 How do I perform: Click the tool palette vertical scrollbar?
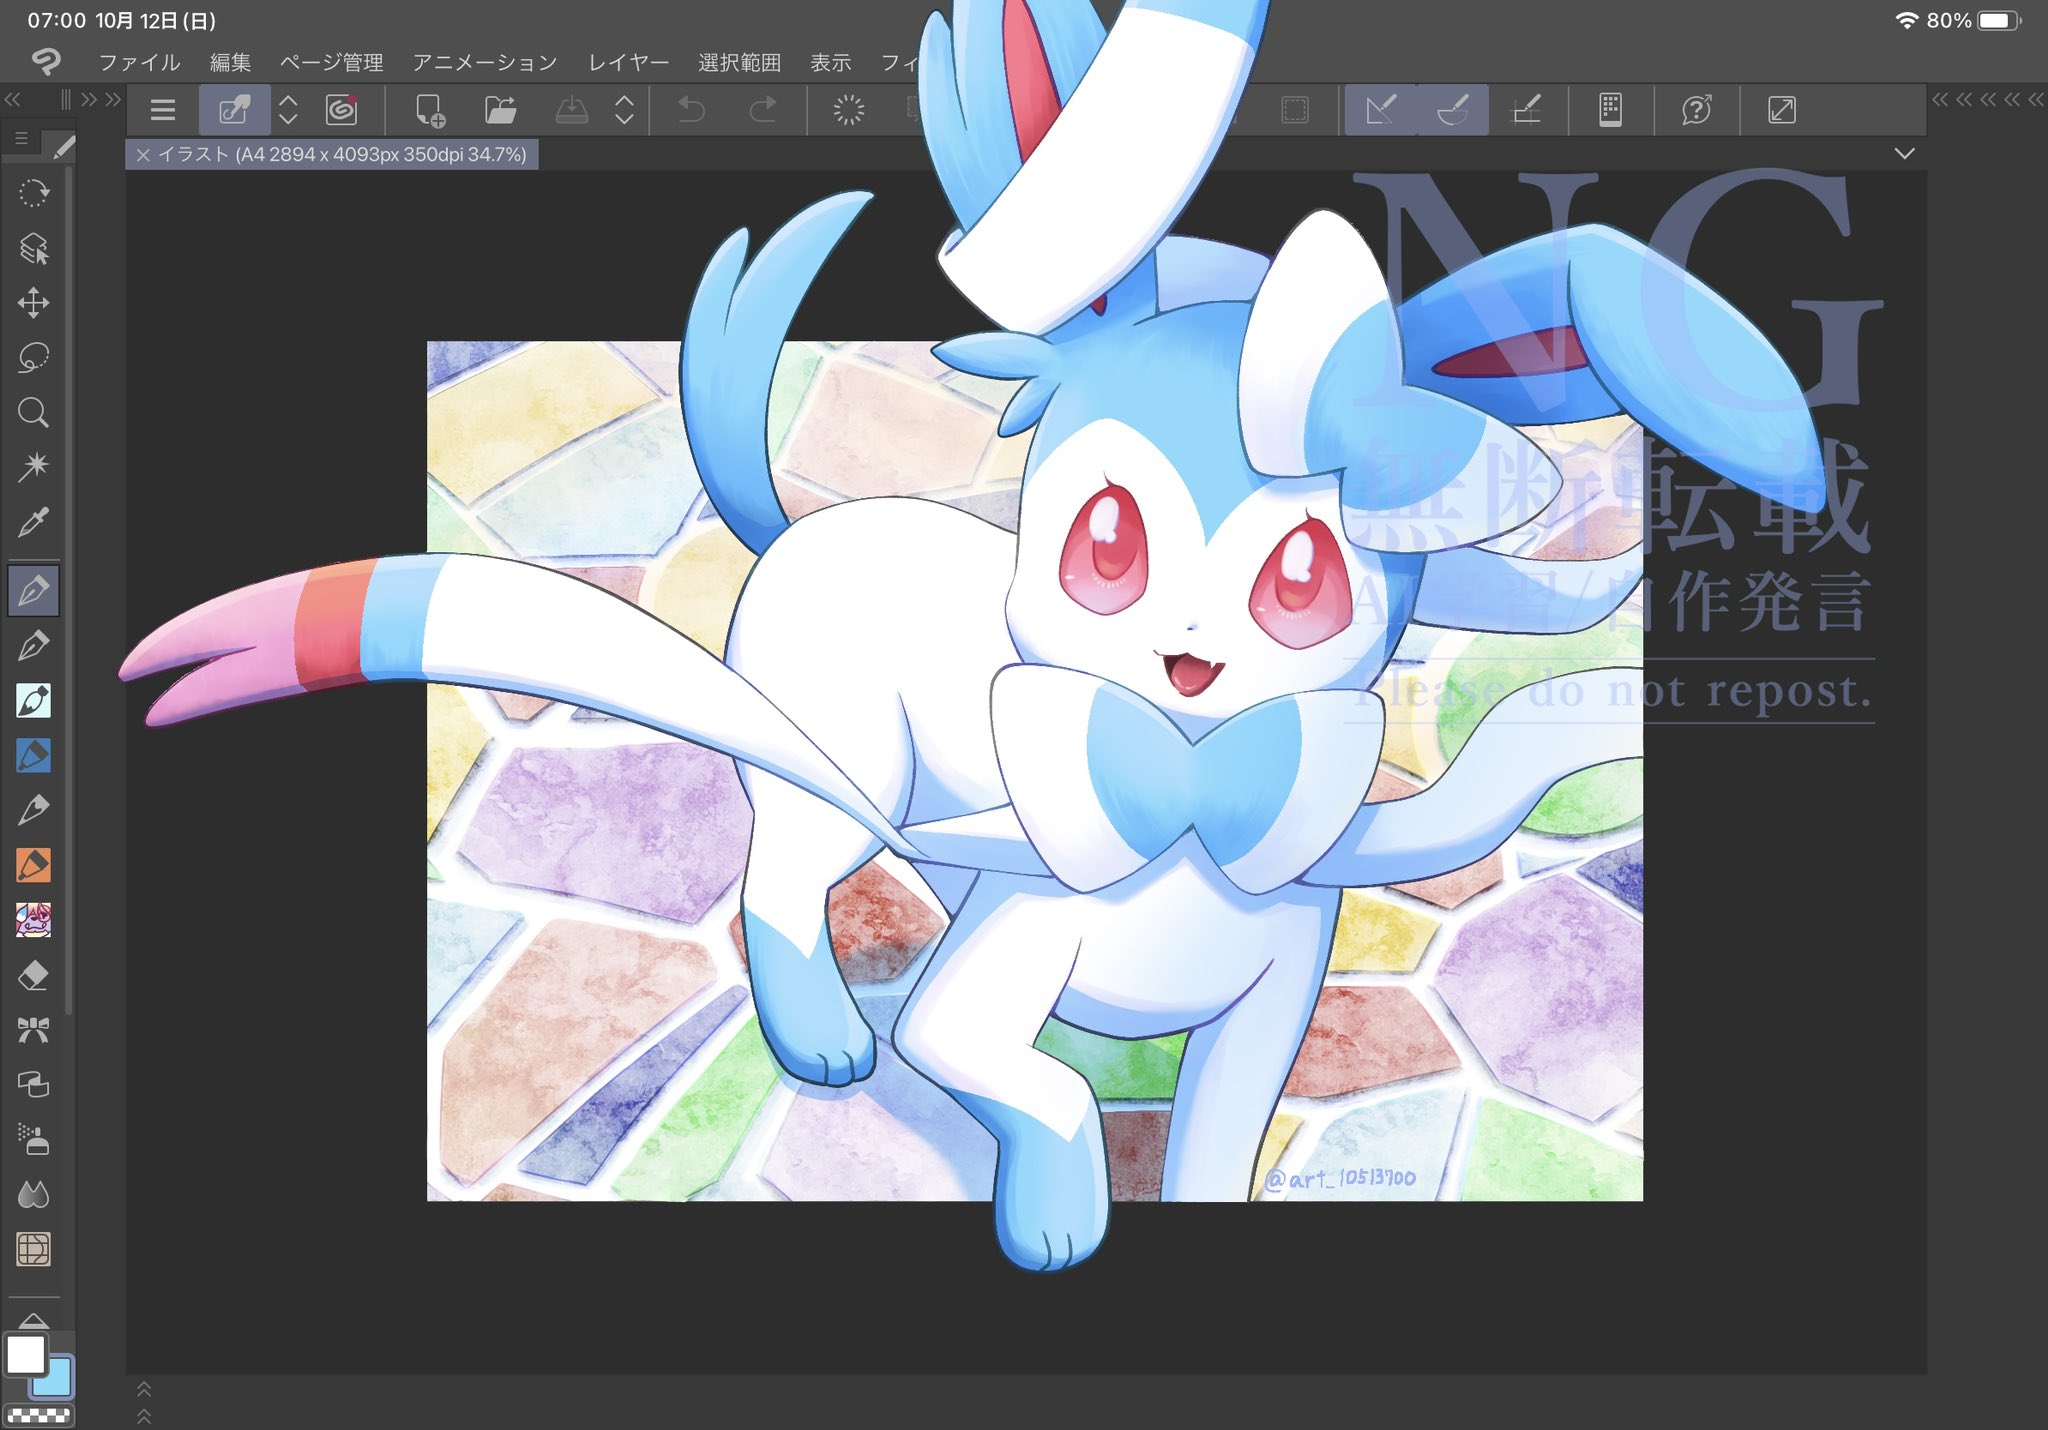(68, 590)
